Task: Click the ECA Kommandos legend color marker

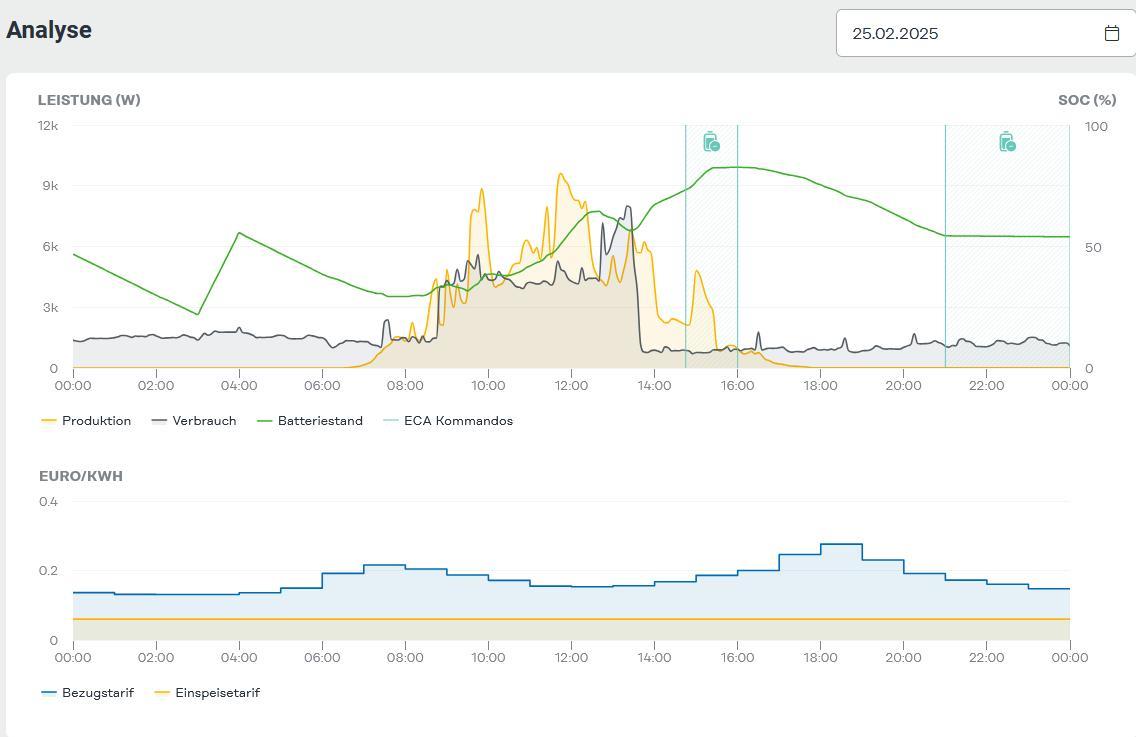Action: pos(391,421)
